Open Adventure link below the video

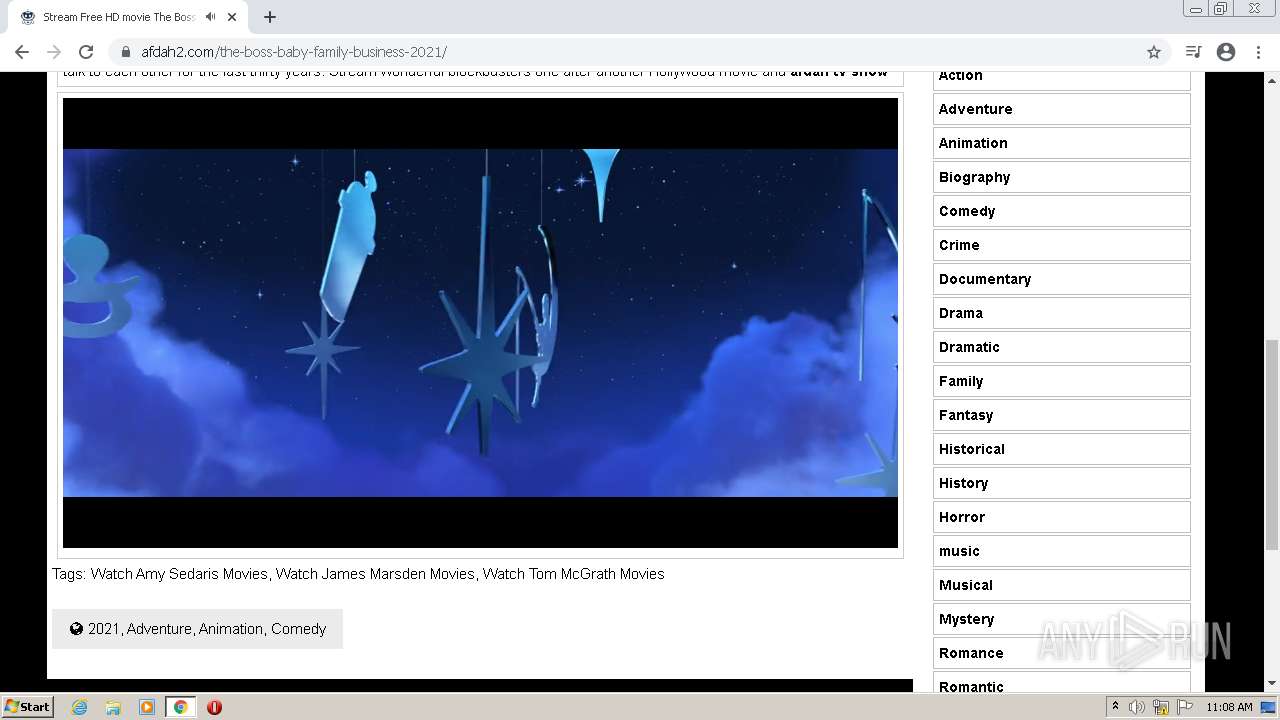(x=159, y=629)
